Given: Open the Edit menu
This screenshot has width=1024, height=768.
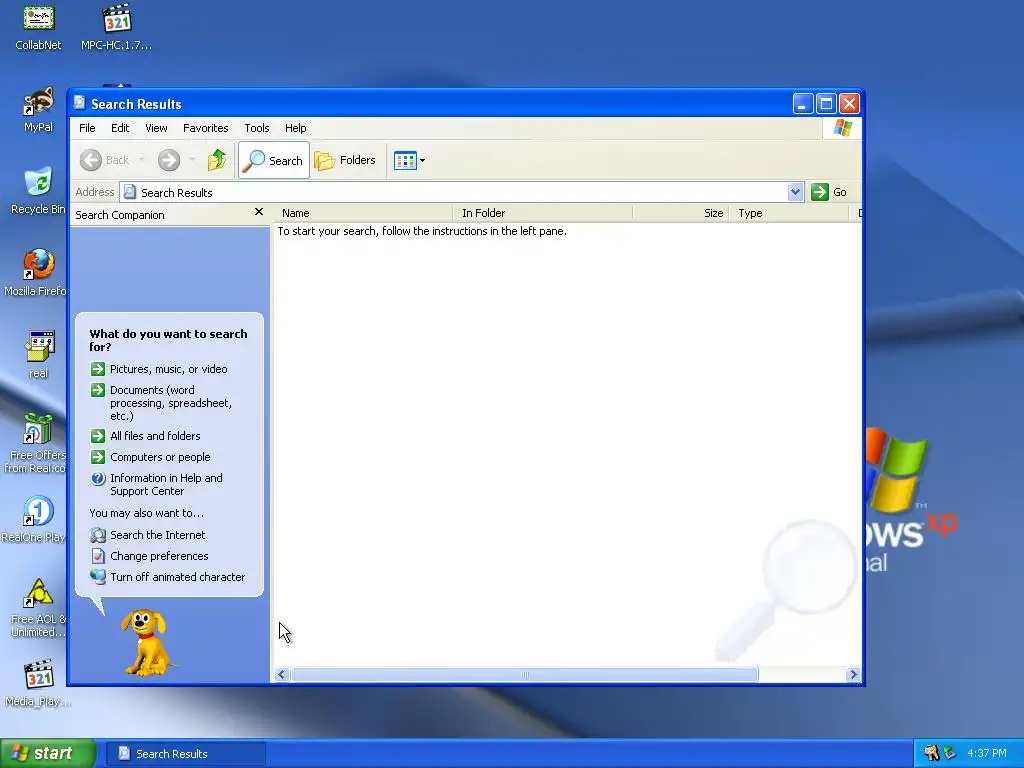Looking at the screenshot, I should (120, 128).
